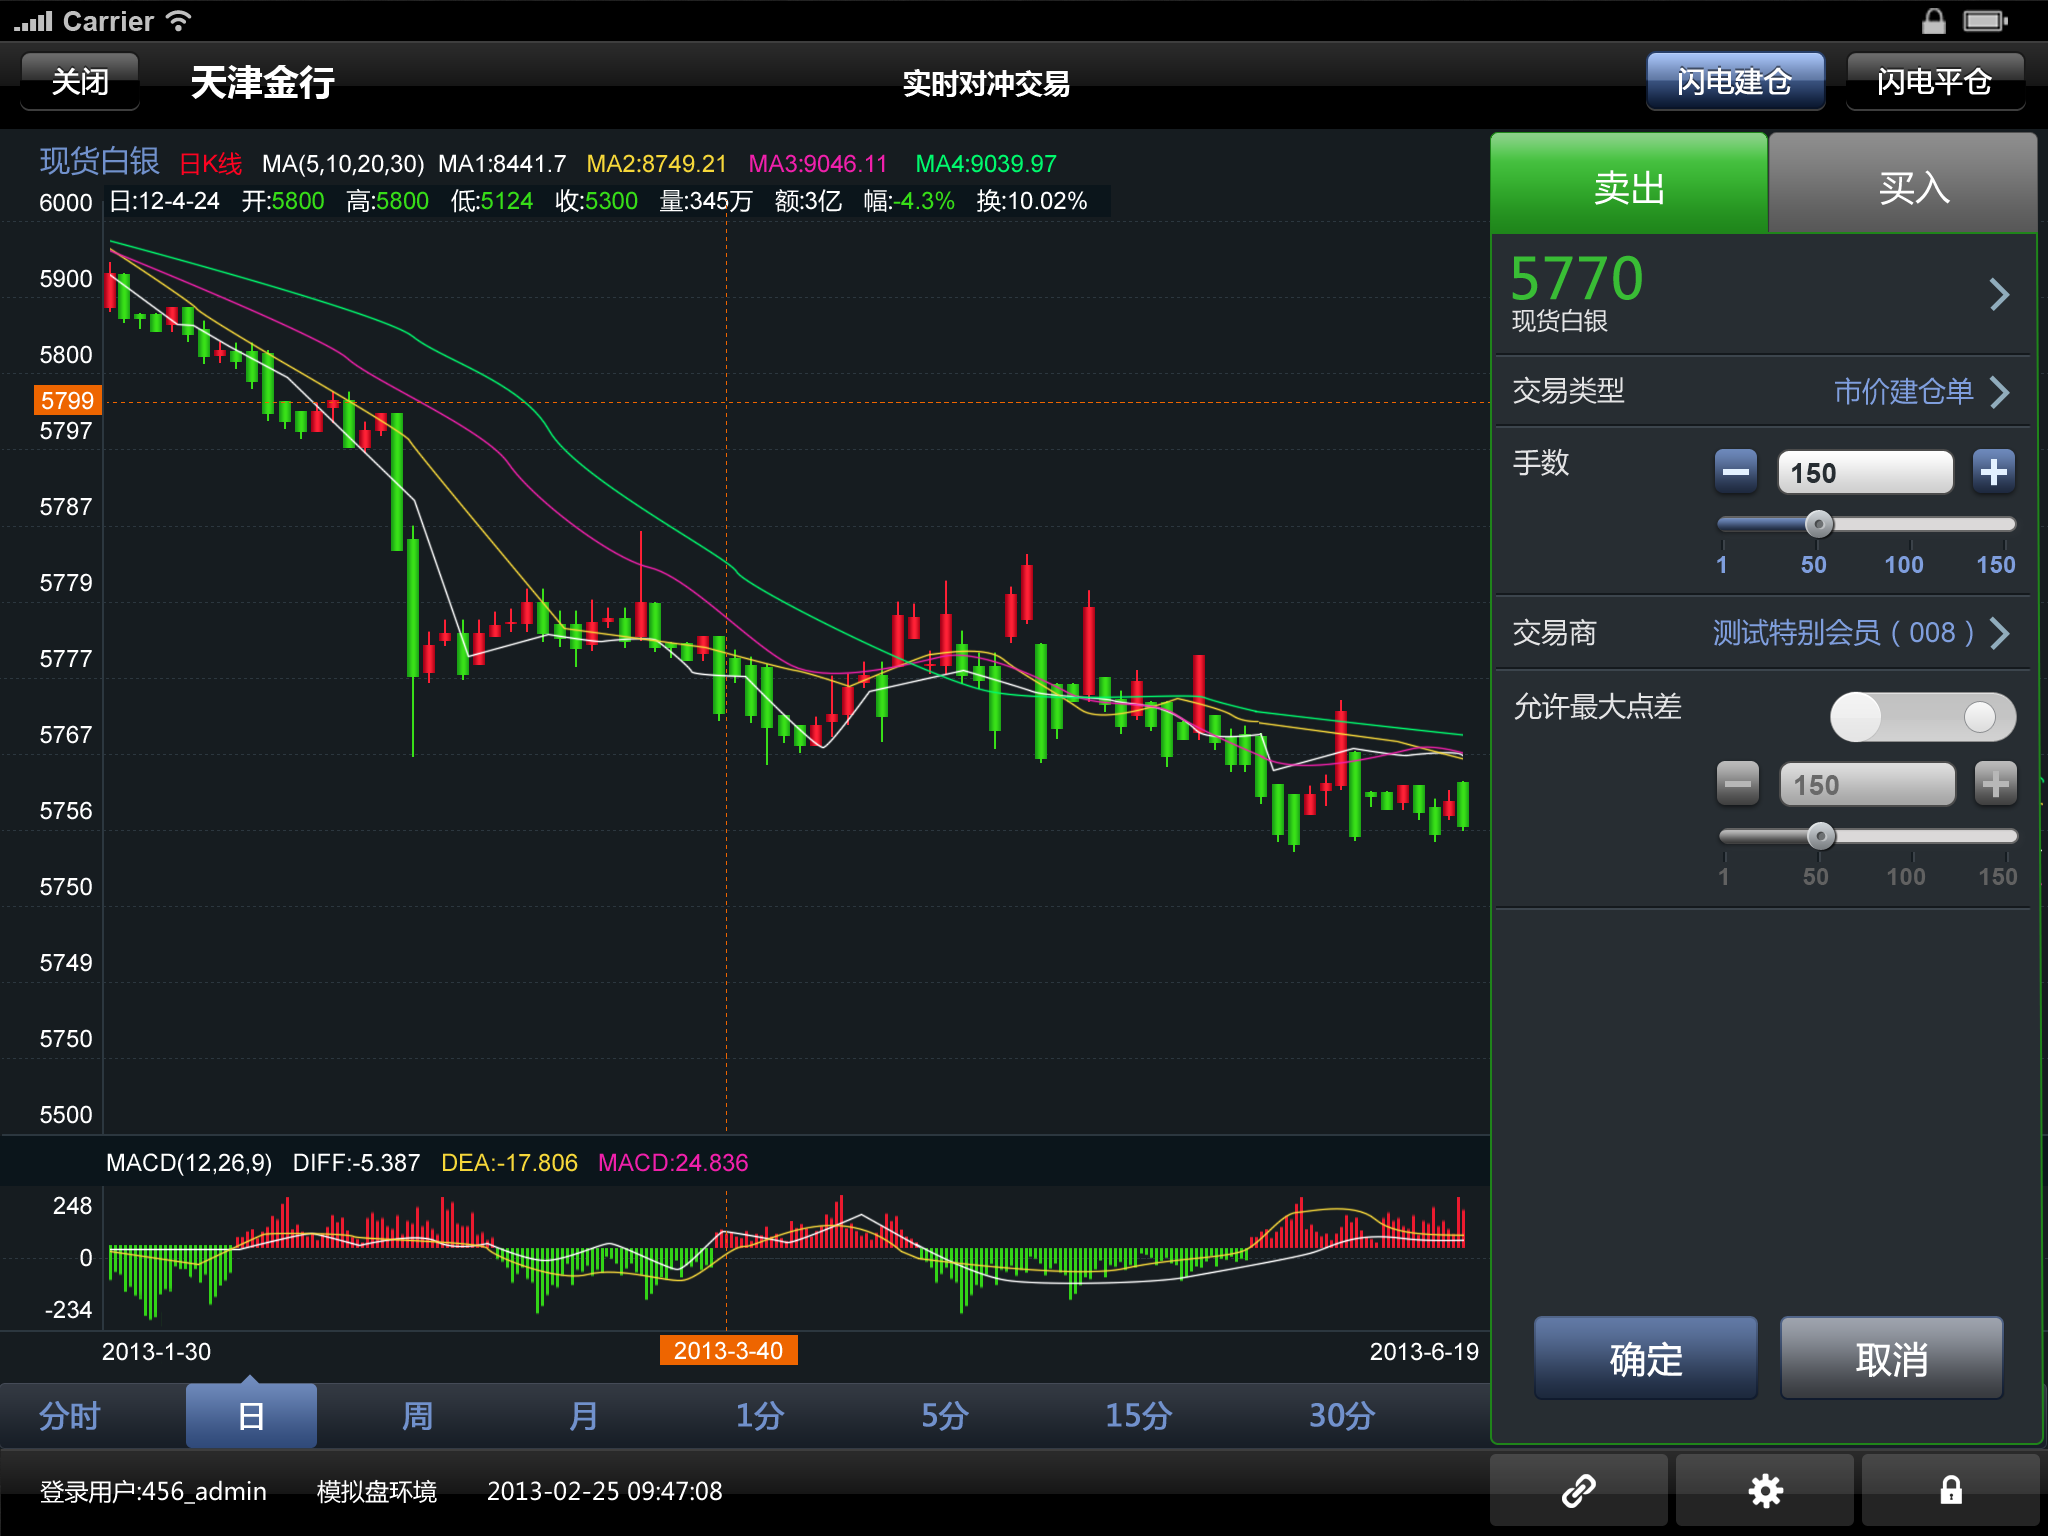Click the 手数 slider handle
The image size is (2048, 1536).
pyautogui.click(x=1819, y=524)
